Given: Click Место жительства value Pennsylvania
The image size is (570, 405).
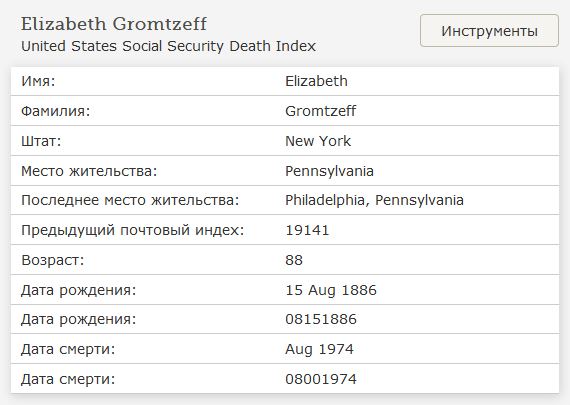Looking at the screenshot, I should click(329, 171).
